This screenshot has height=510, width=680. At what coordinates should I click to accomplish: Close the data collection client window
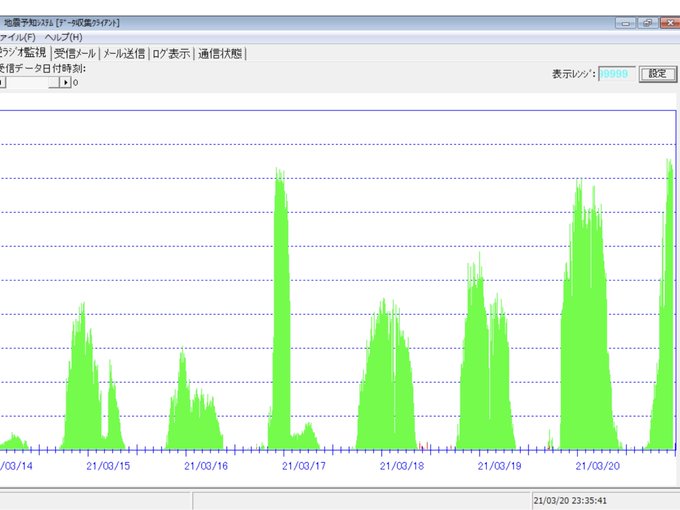[x=670, y=23]
